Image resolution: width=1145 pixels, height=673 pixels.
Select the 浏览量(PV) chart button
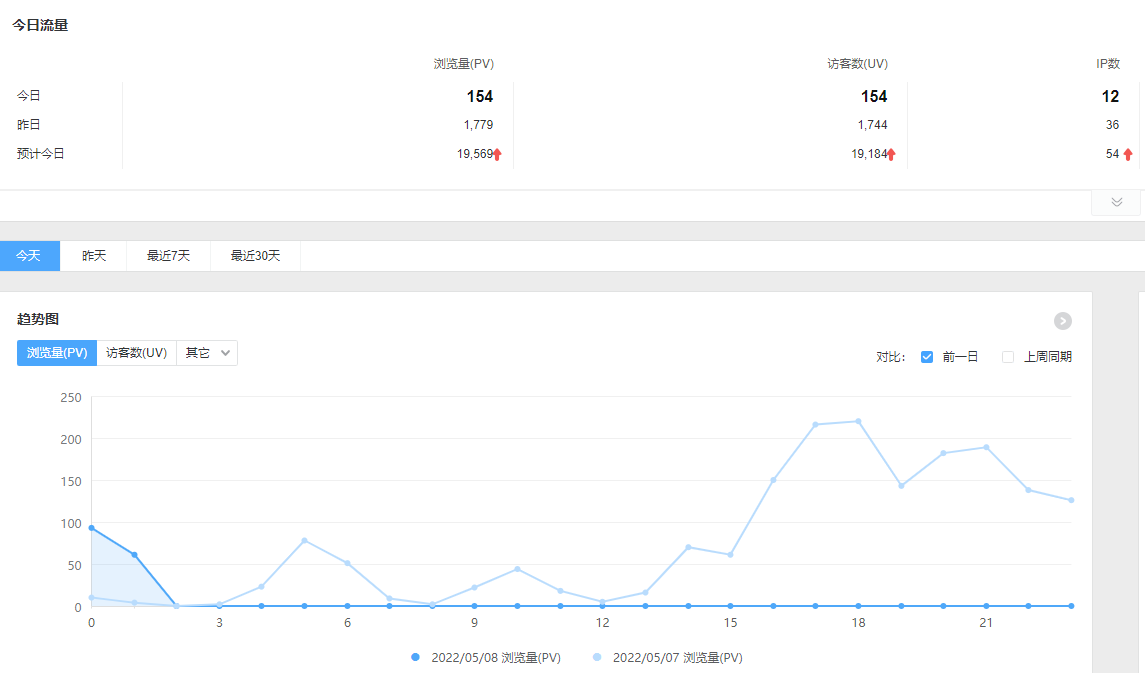click(57, 353)
